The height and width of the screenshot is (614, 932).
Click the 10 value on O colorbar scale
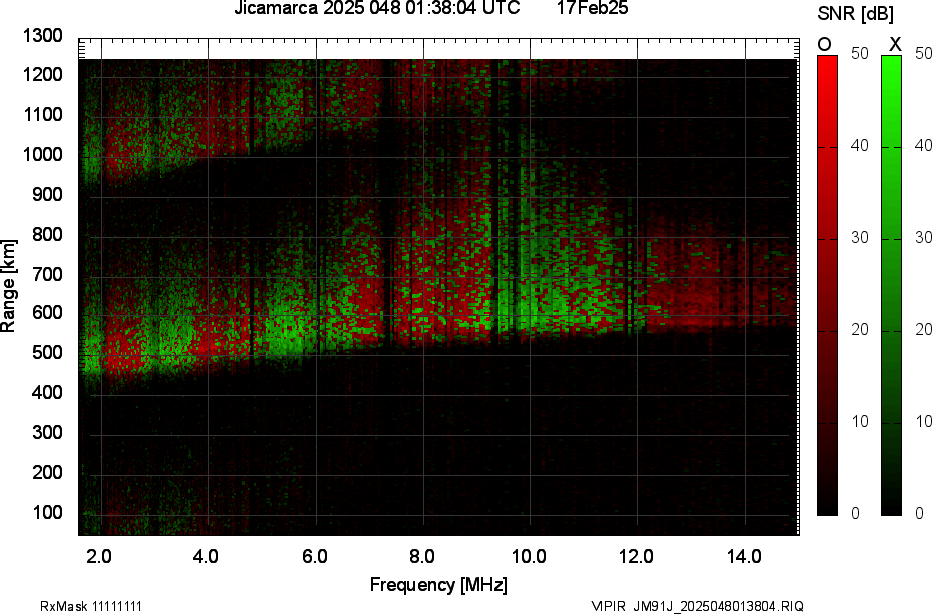pyautogui.click(x=860, y=421)
